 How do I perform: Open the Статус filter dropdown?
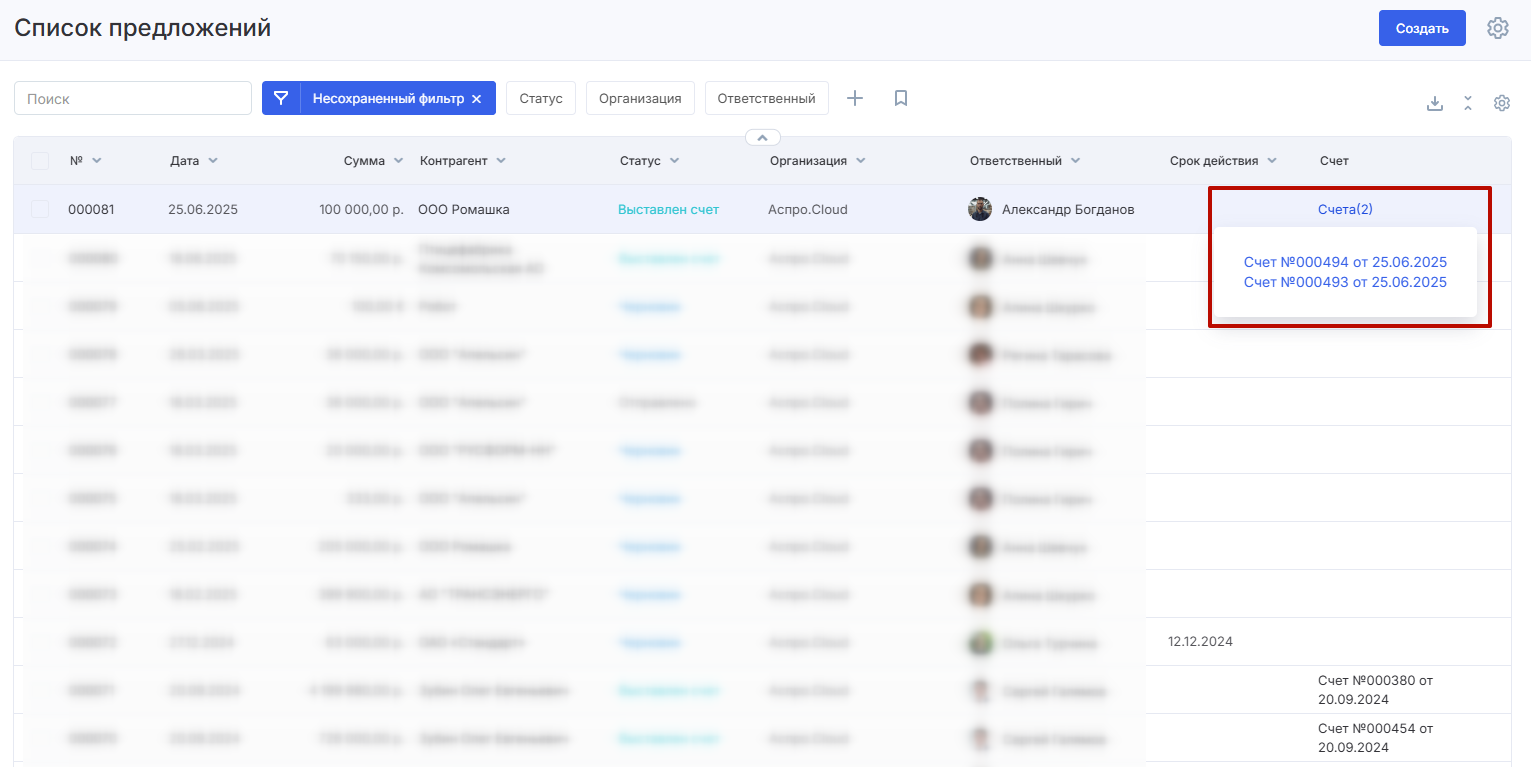pyautogui.click(x=541, y=98)
